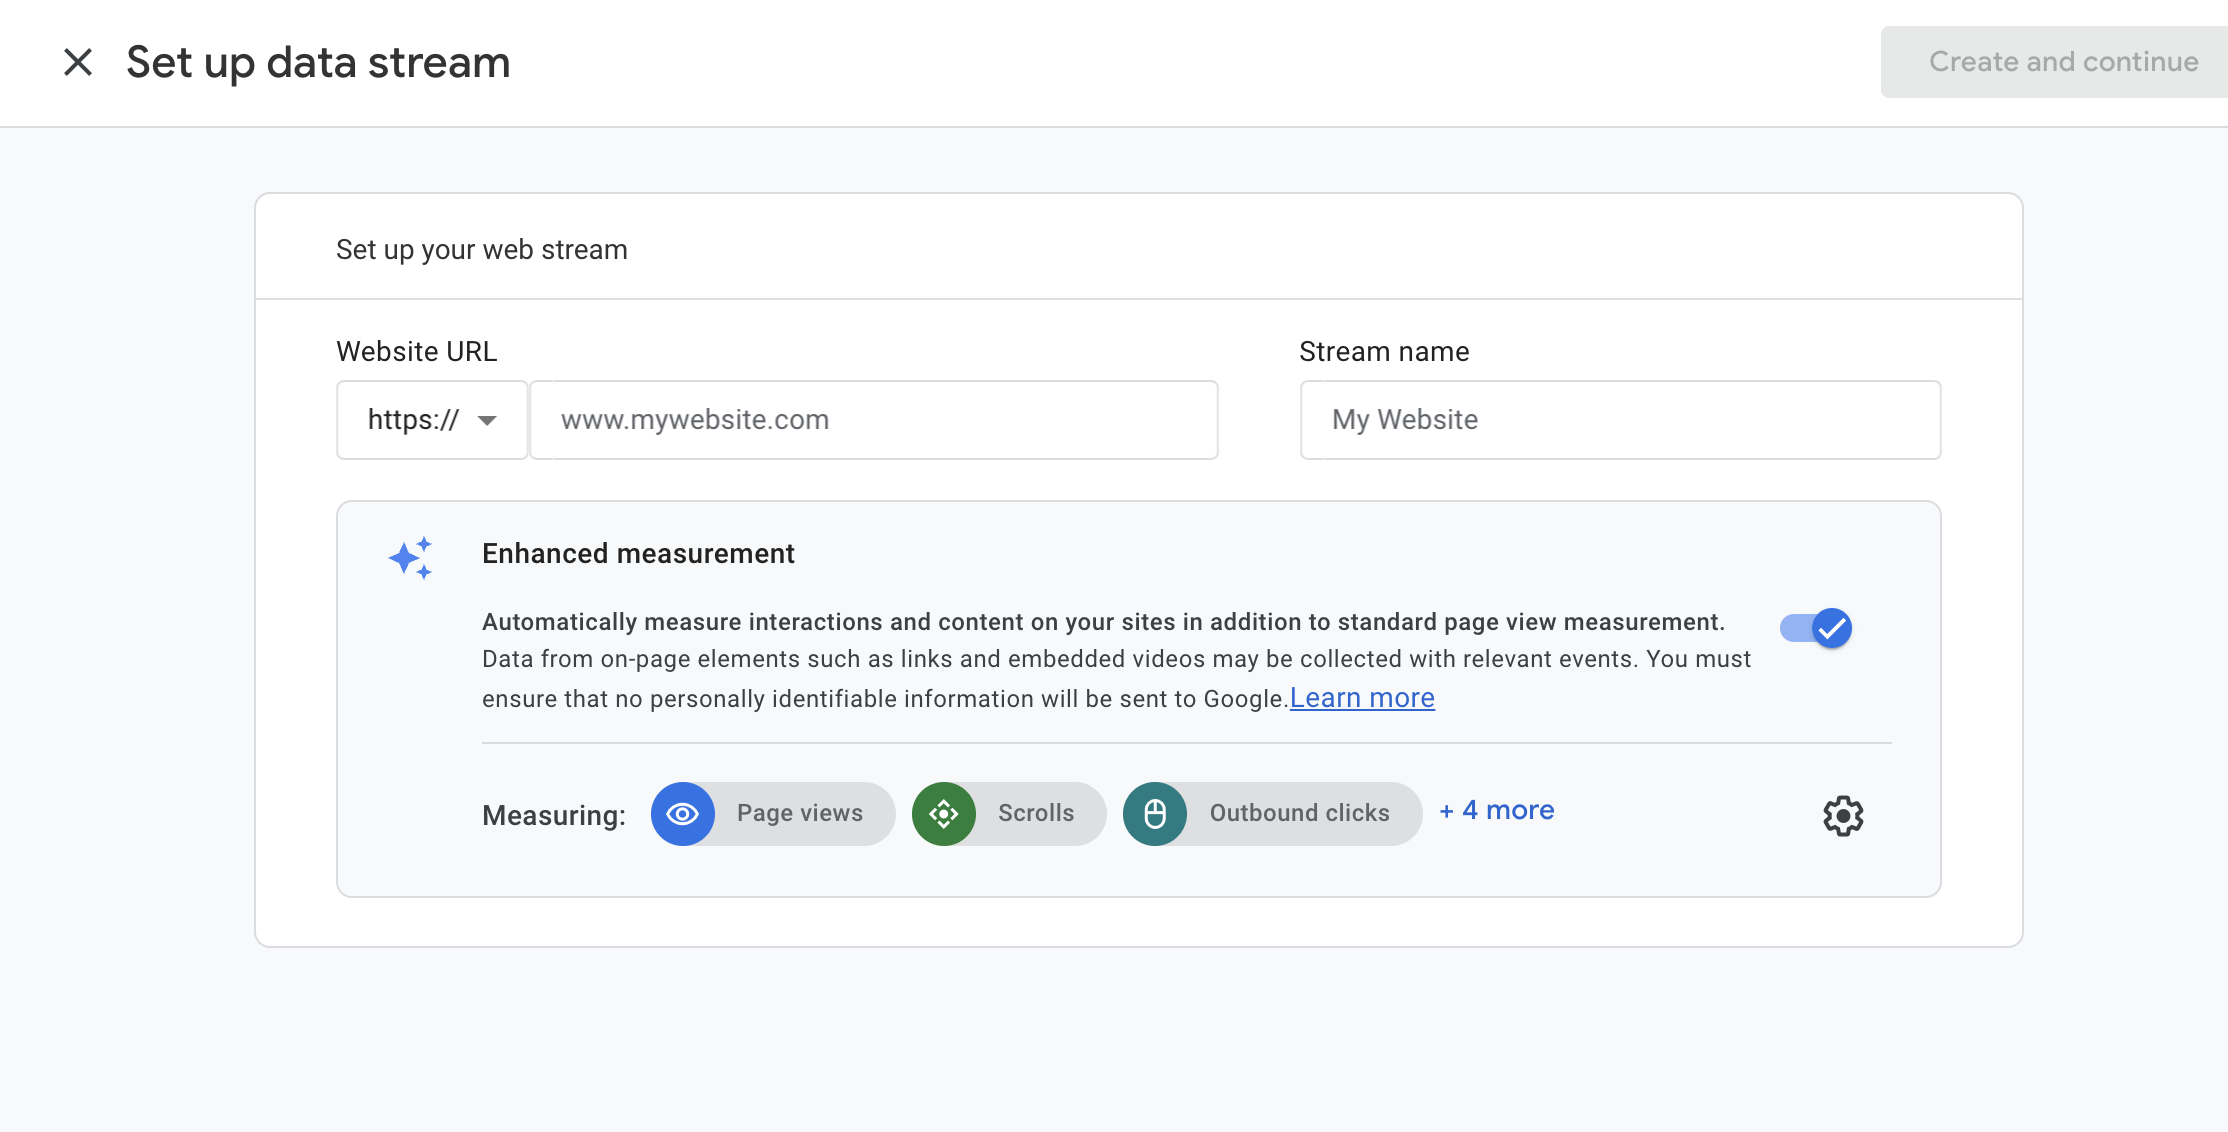Select the Page views chip label
The image size is (2228, 1132).
800,813
